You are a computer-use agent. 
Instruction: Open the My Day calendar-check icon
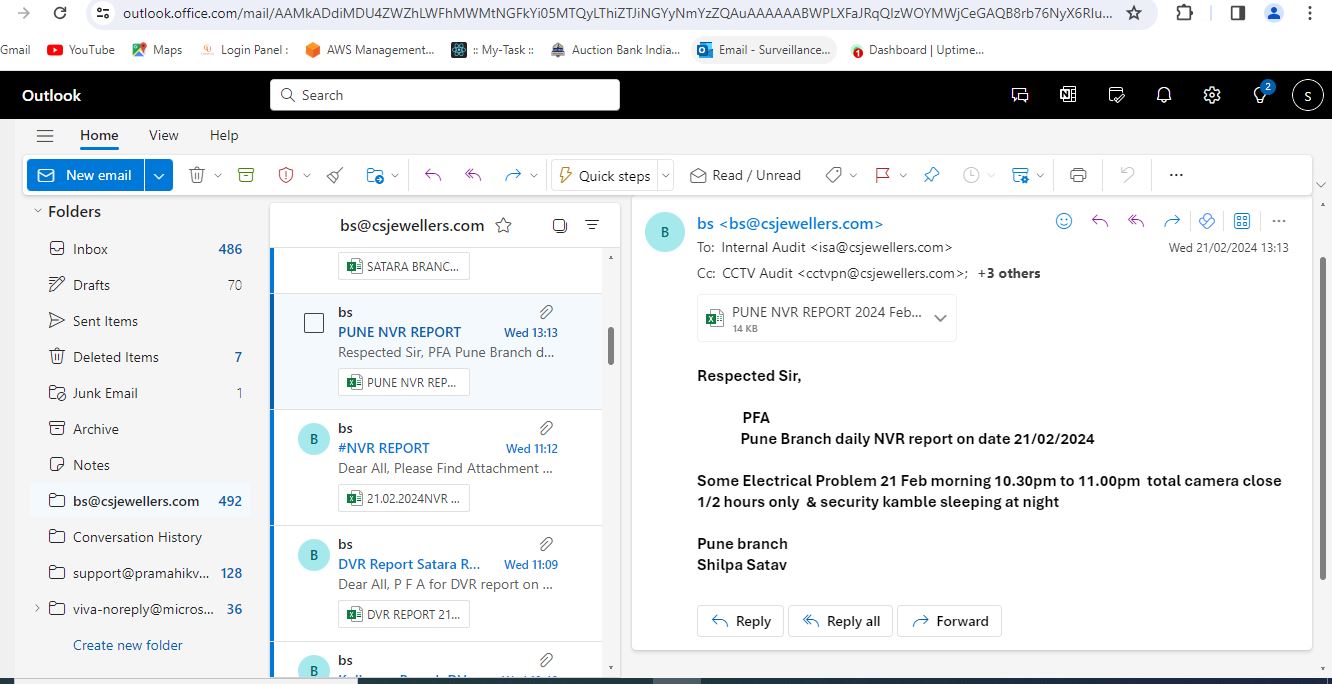pos(1116,95)
